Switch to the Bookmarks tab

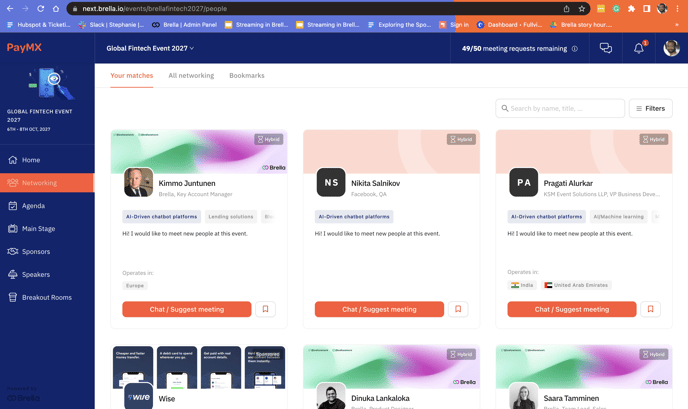(x=247, y=75)
